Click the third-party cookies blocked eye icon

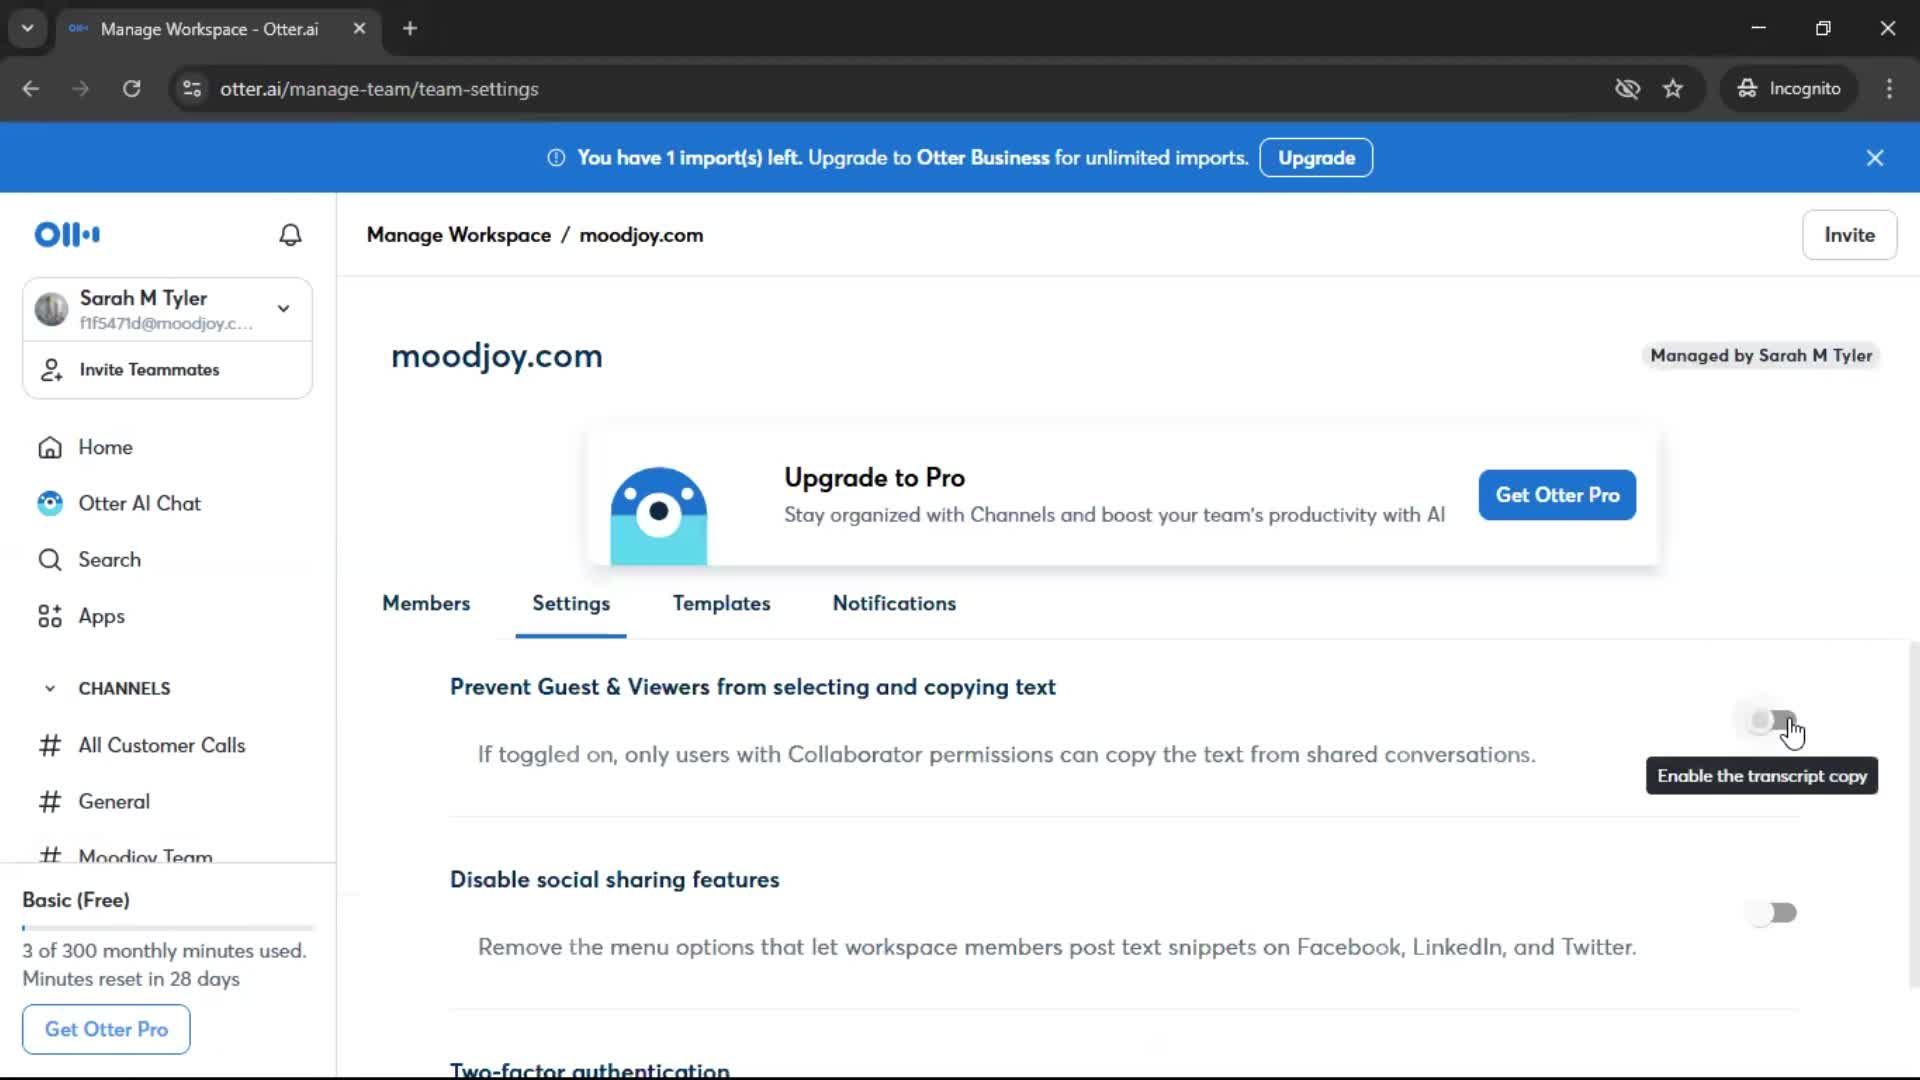1627,89
